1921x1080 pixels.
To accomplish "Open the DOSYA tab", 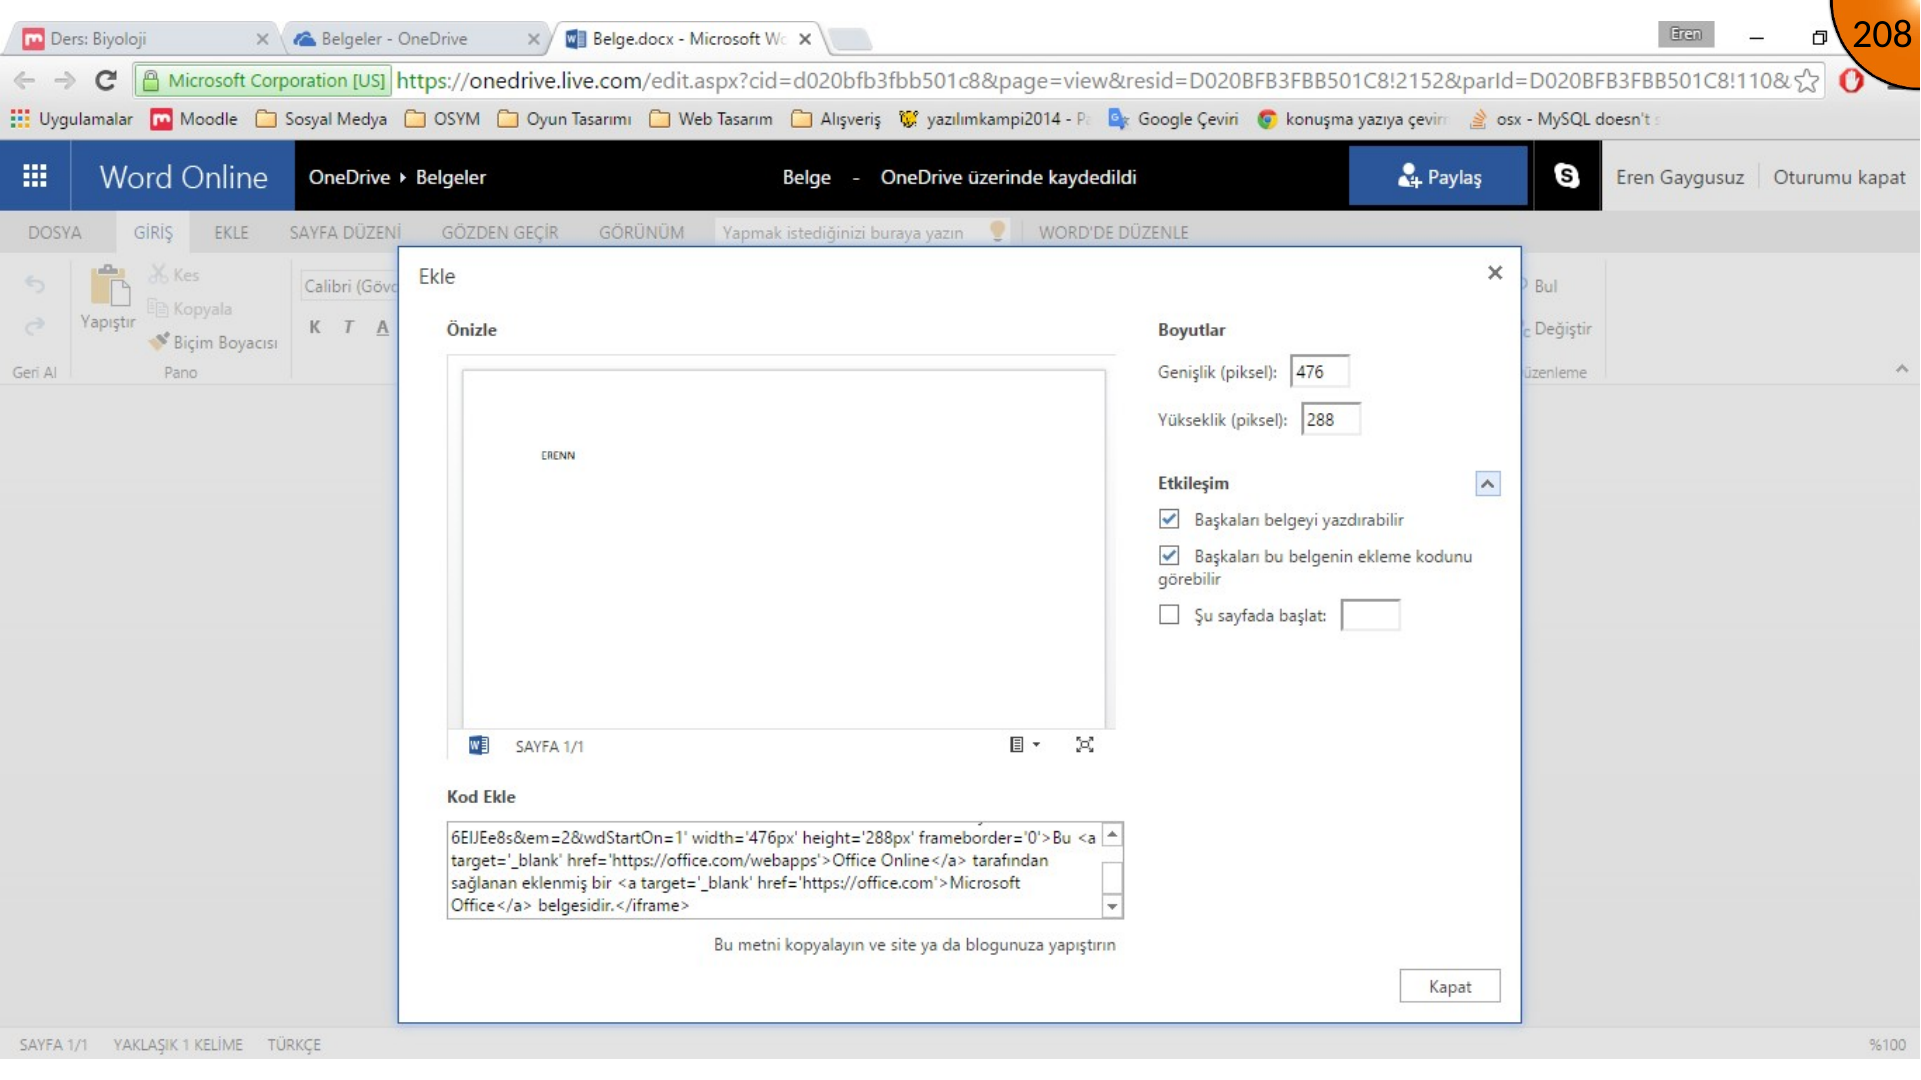I will (x=55, y=232).
